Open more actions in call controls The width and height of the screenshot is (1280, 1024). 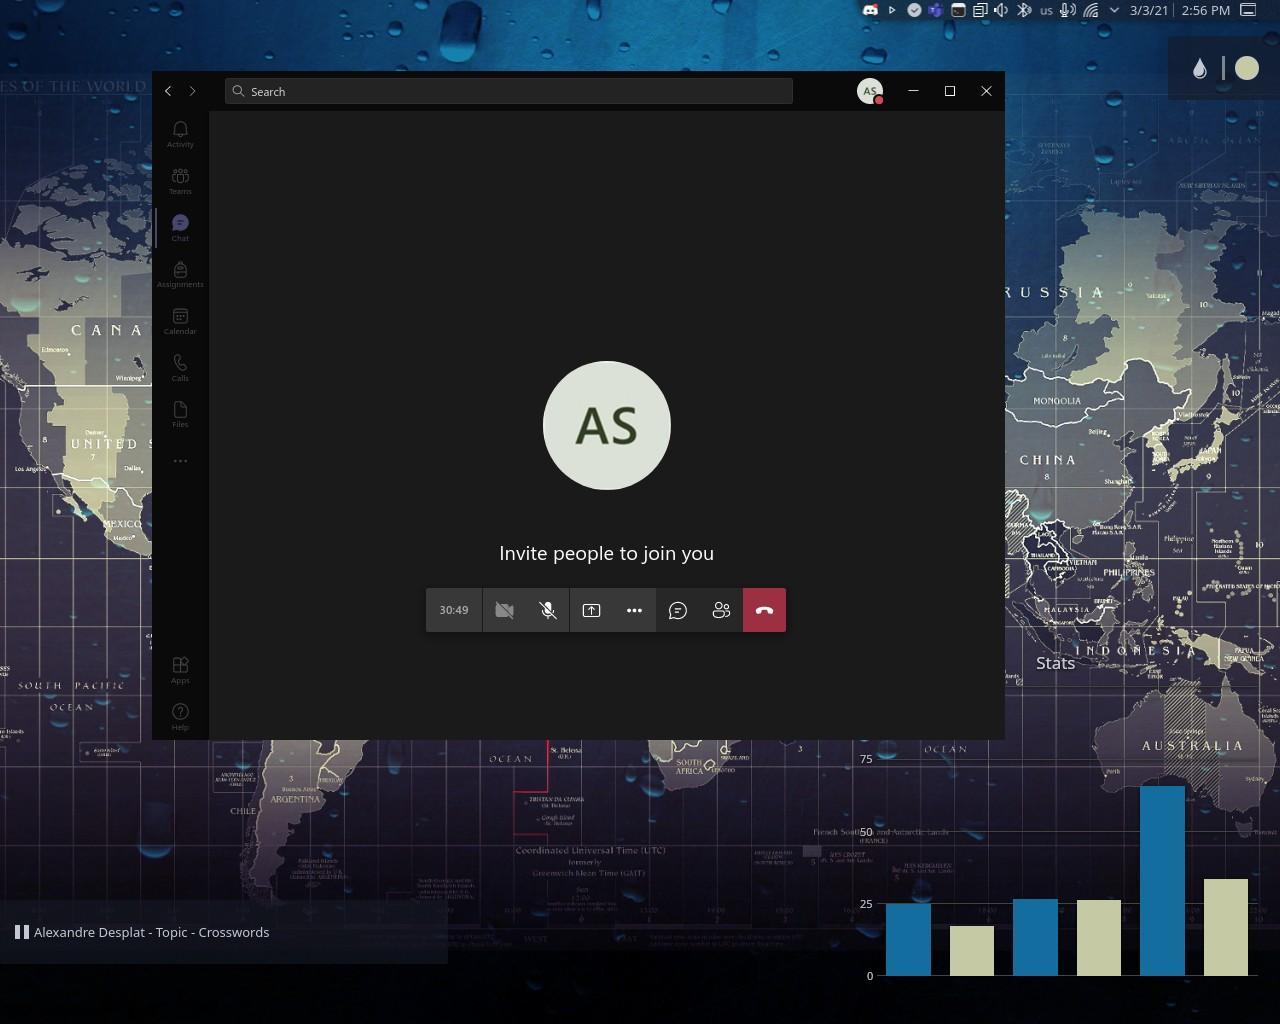tap(634, 610)
